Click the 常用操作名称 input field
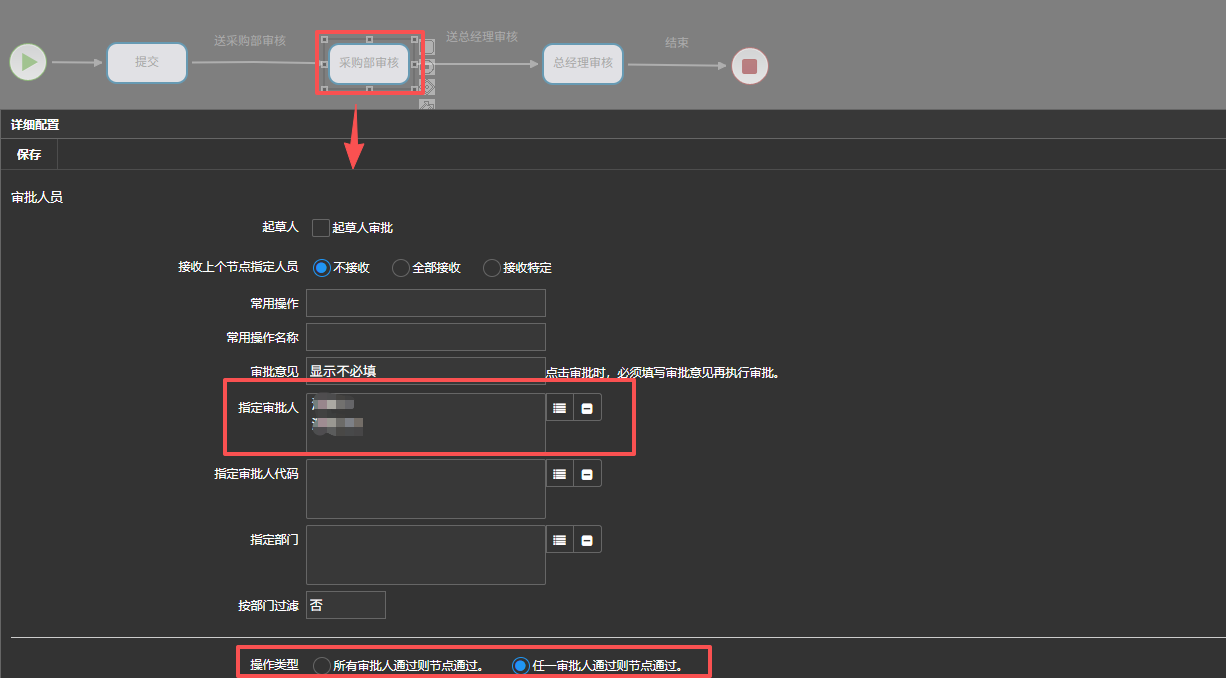1226x678 pixels. click(425, 337)
